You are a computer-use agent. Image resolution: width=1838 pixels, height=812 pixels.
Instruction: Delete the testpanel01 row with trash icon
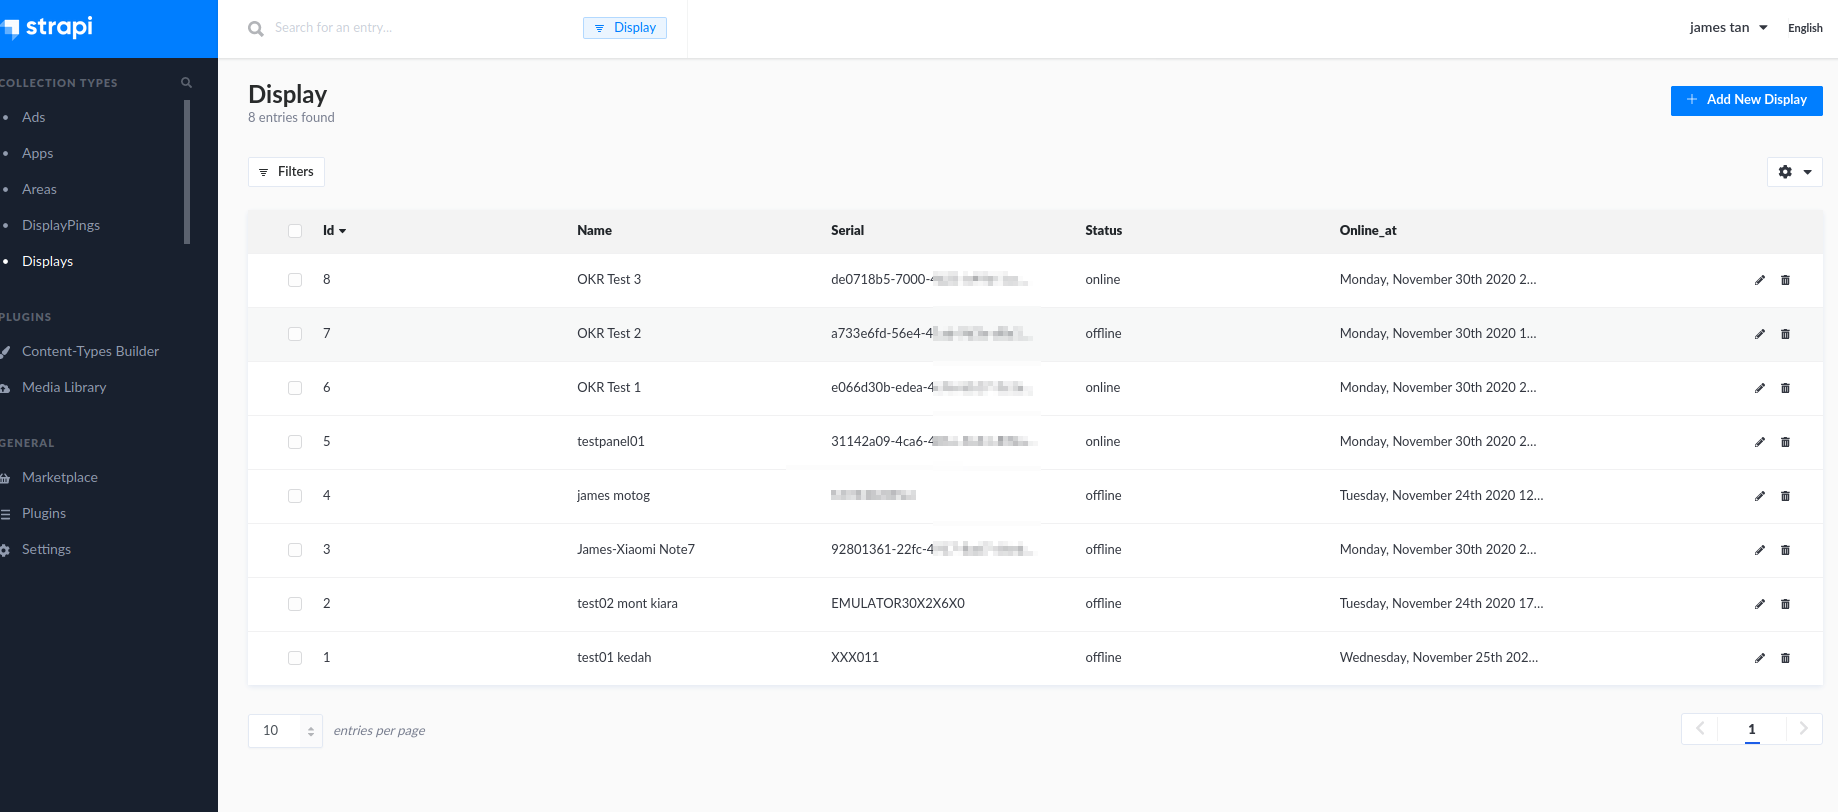1785,442
